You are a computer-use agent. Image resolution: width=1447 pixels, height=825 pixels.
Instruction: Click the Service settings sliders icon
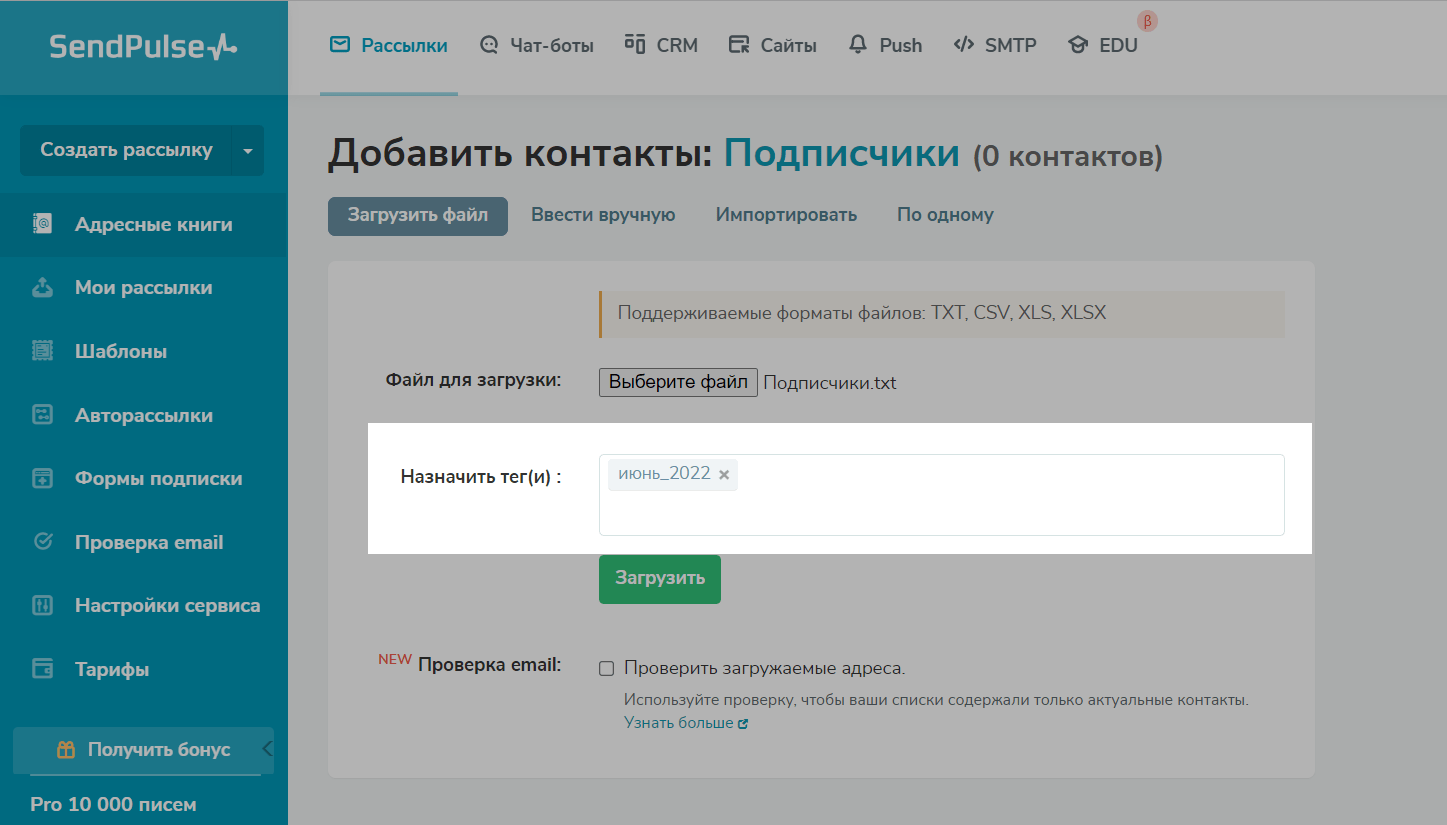(x=42, y=606)
